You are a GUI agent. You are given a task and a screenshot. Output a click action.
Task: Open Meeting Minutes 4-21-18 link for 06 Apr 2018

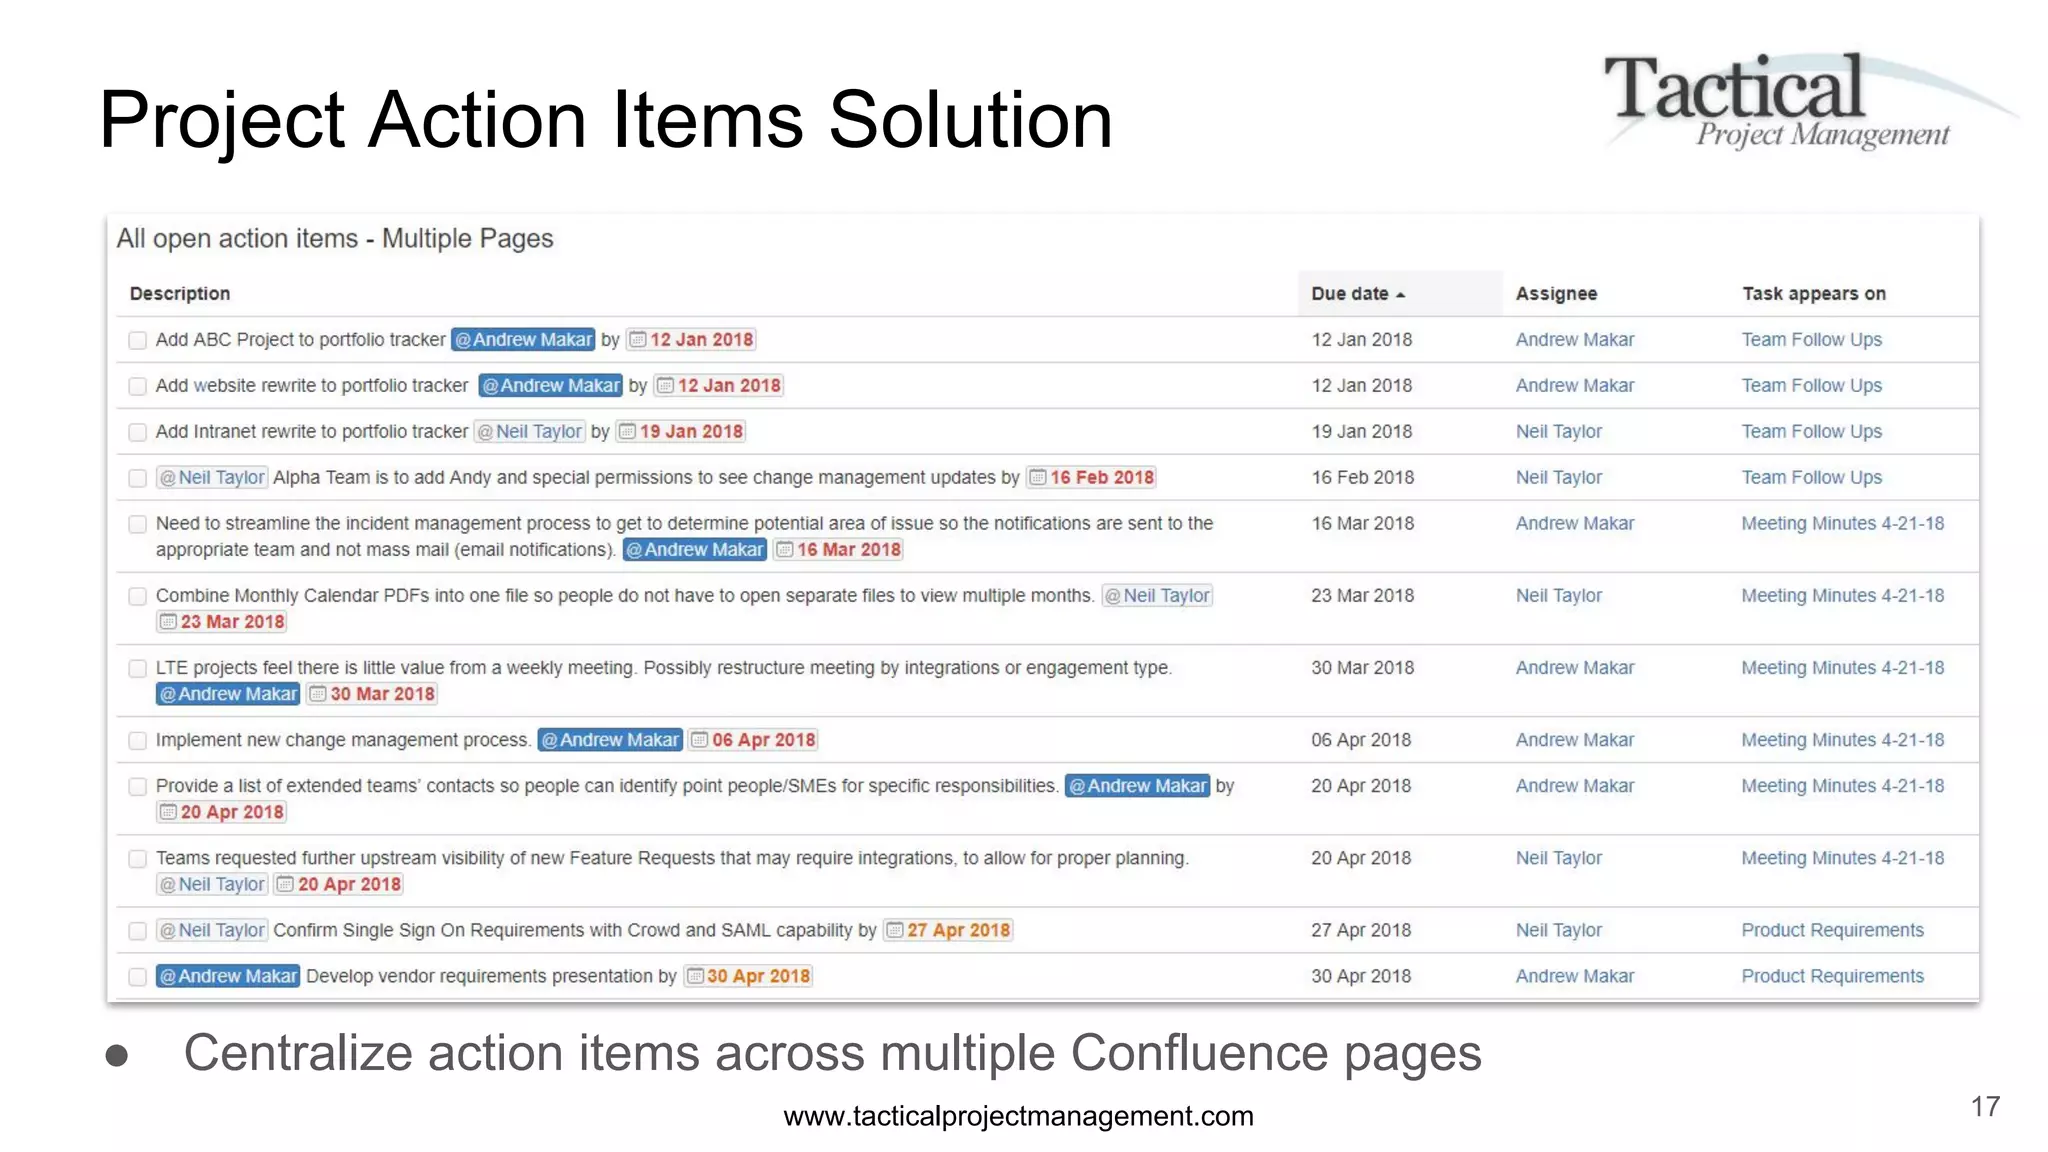[x=1842, y=740]
